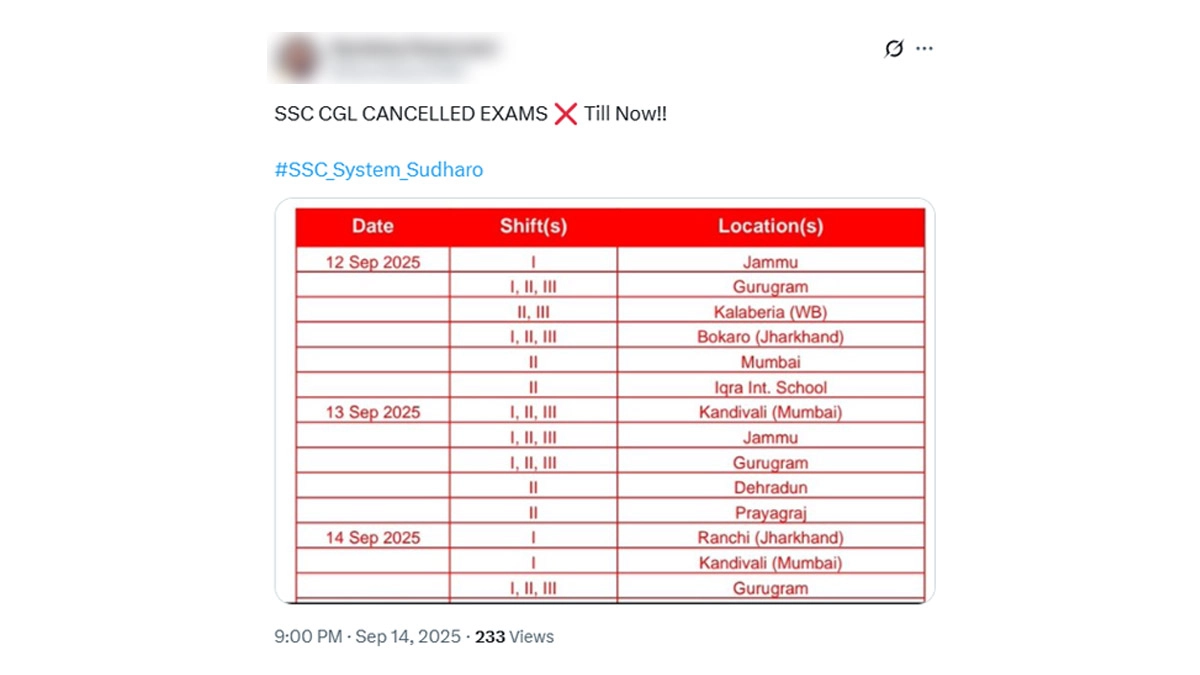Click the Ranchi (Jharkhand) location entry
Viewport: 1200px width, 675px height.
[x=770, y=537]
